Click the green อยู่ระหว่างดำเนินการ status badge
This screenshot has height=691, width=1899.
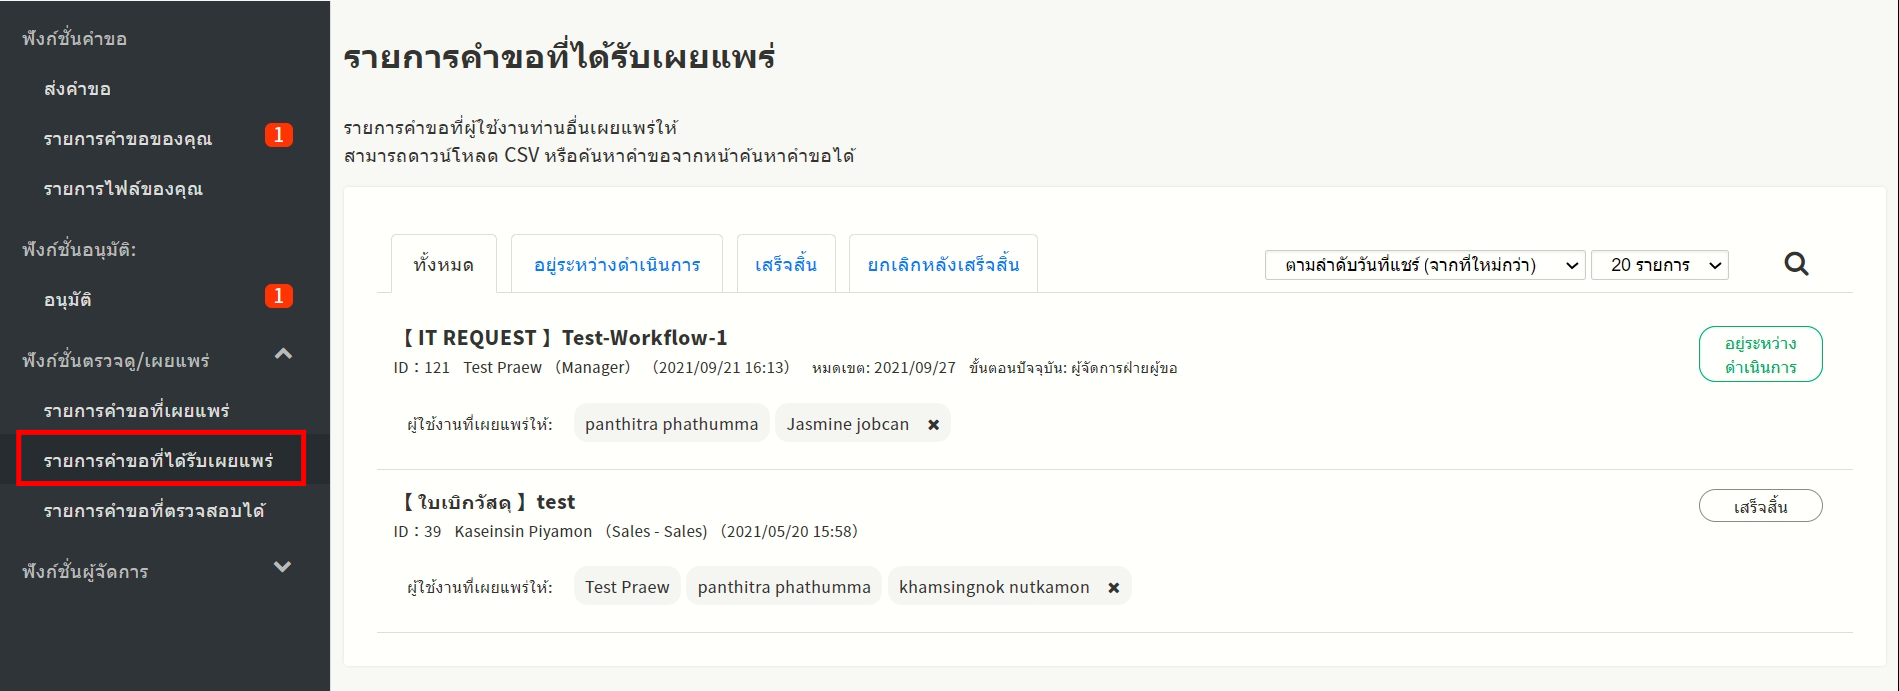[1760, 355]
